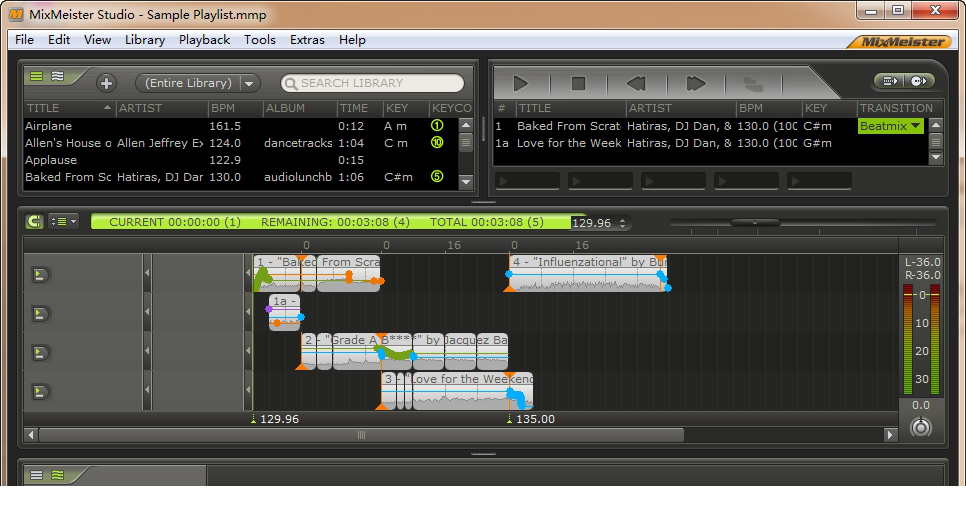Image resolution: width=966 pixels, height=505 pixels.
Task: Collapse second track's header arrow
Action: click(147, 312)
